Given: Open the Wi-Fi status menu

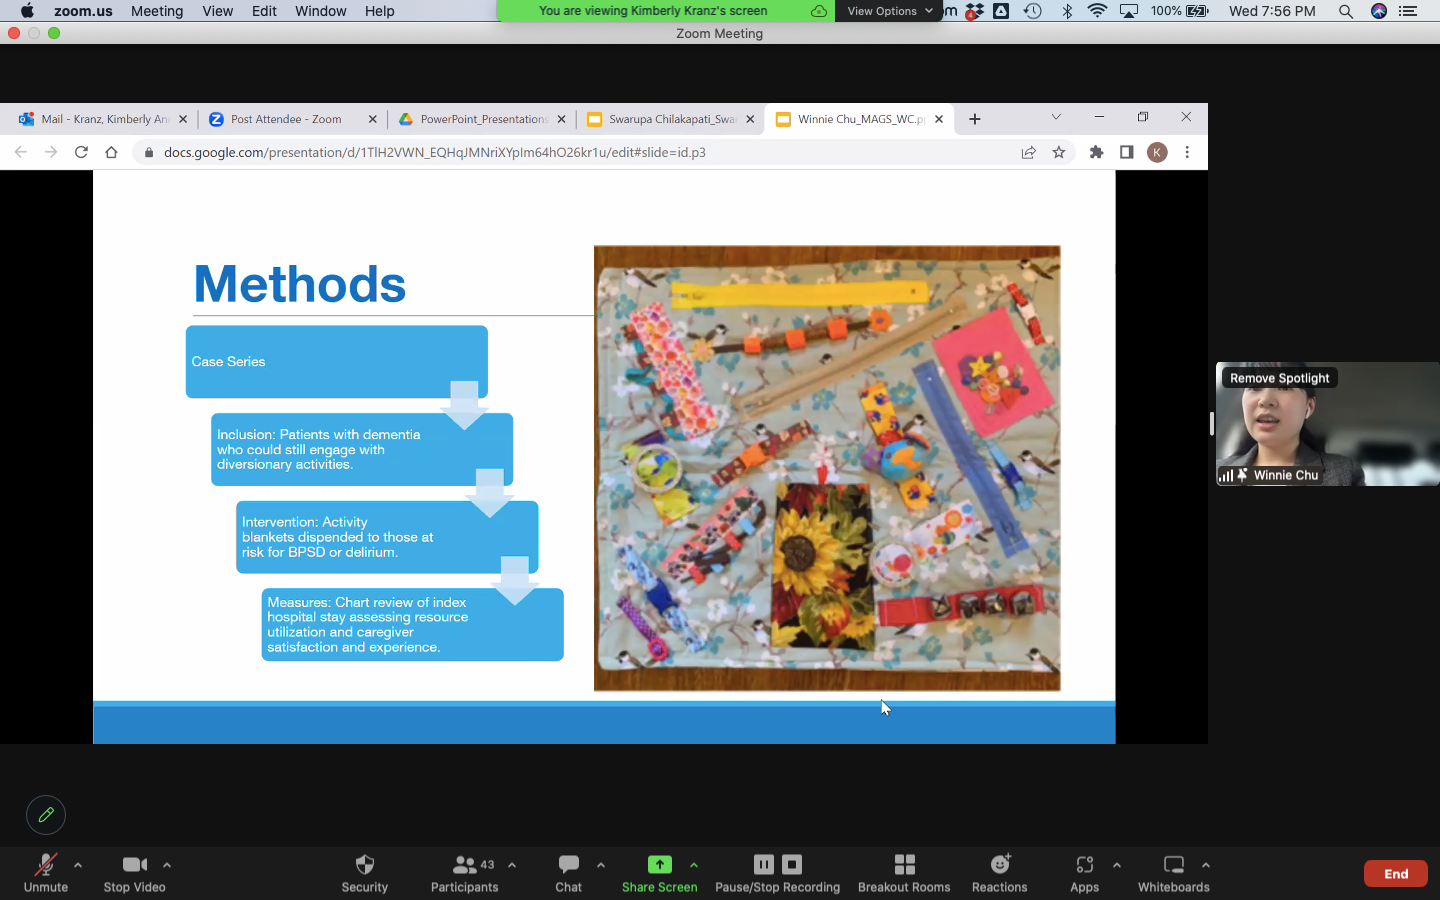Looking at the screenshot, I should [x=1097, y=11].
